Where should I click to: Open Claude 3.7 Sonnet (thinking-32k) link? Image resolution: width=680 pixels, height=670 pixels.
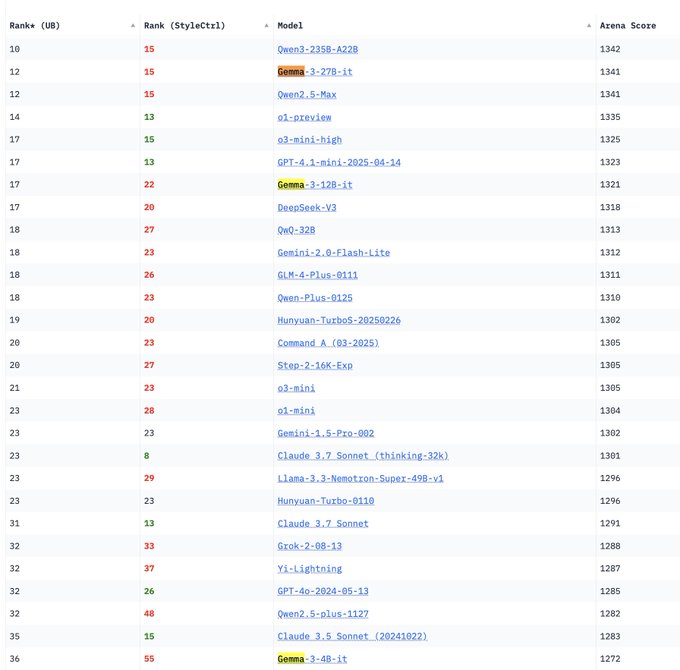click(362, 455)
